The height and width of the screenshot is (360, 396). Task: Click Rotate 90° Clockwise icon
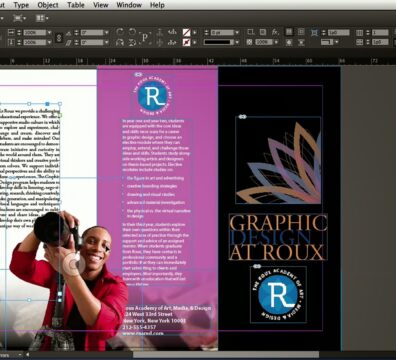point(120,32)
